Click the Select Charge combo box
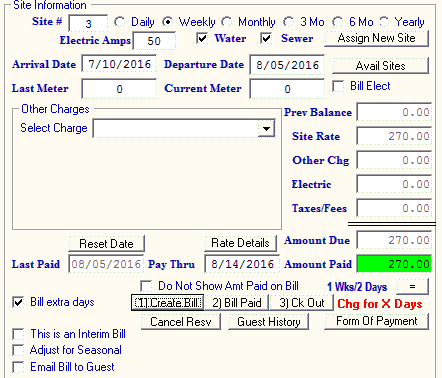The height and width of the screenshot is (378, 442). (184, 128)
